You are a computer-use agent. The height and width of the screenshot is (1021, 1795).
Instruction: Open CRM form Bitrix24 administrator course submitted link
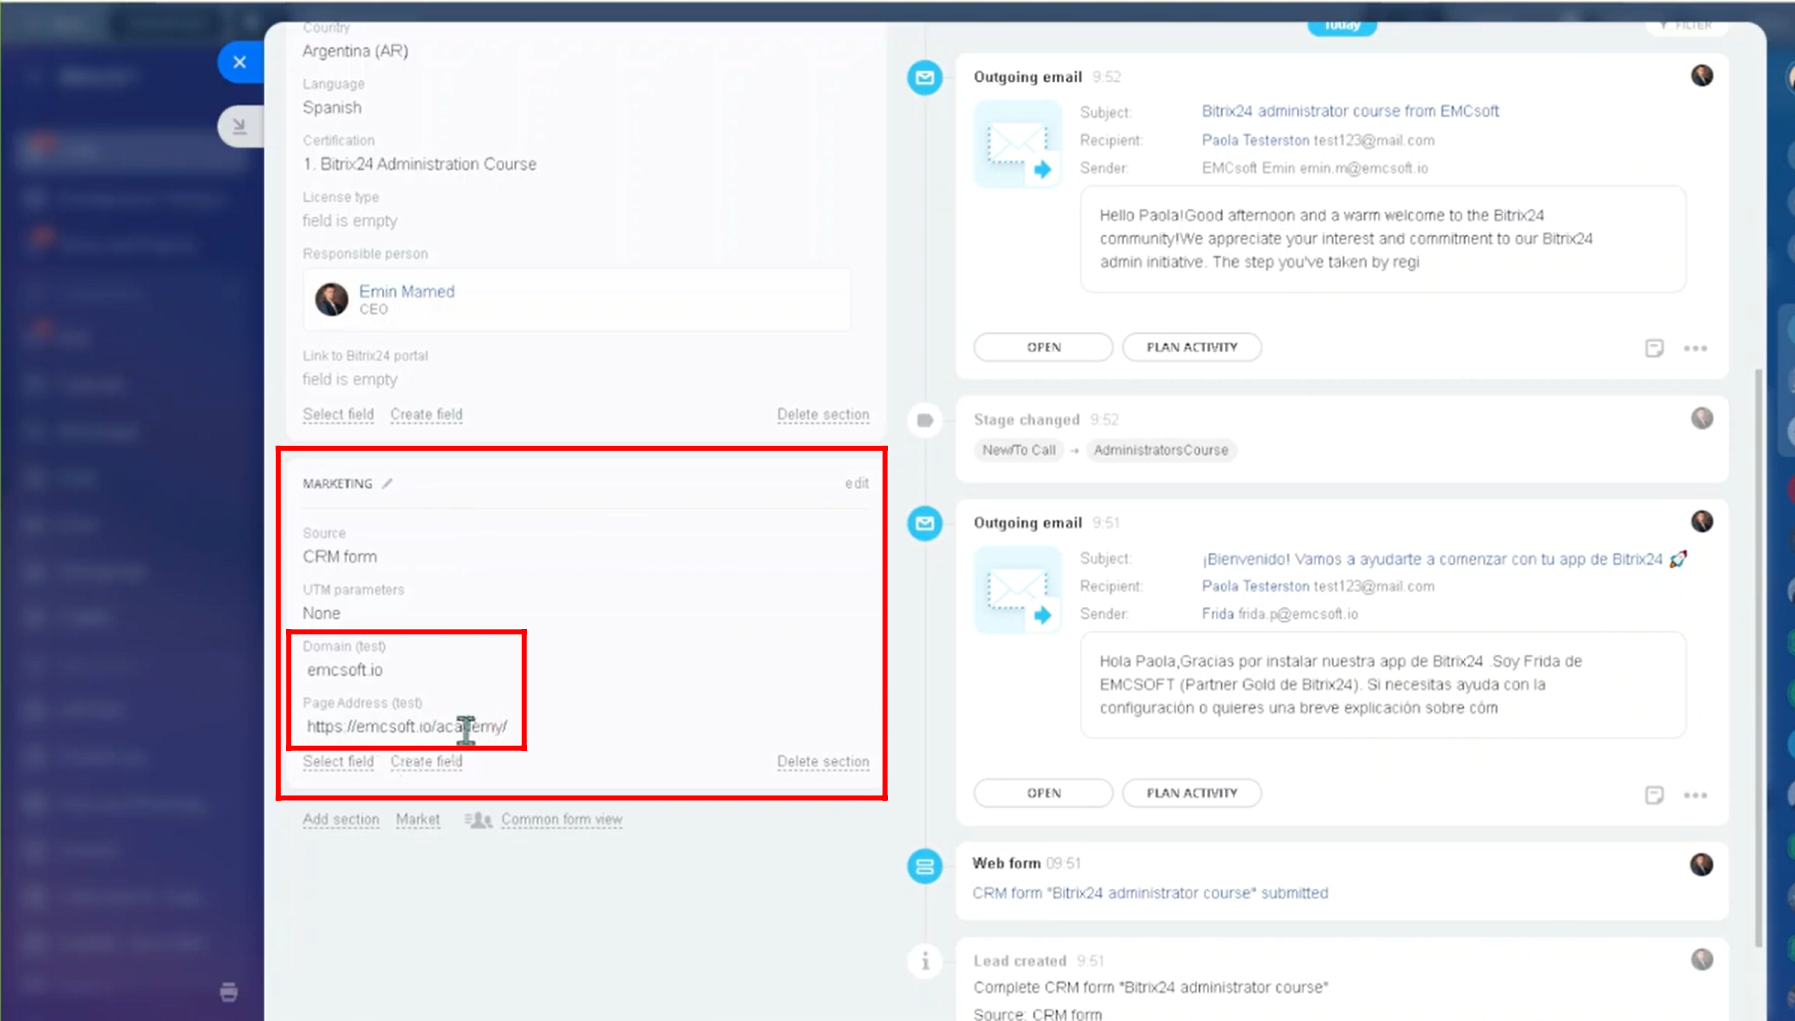pos(1150,893)
